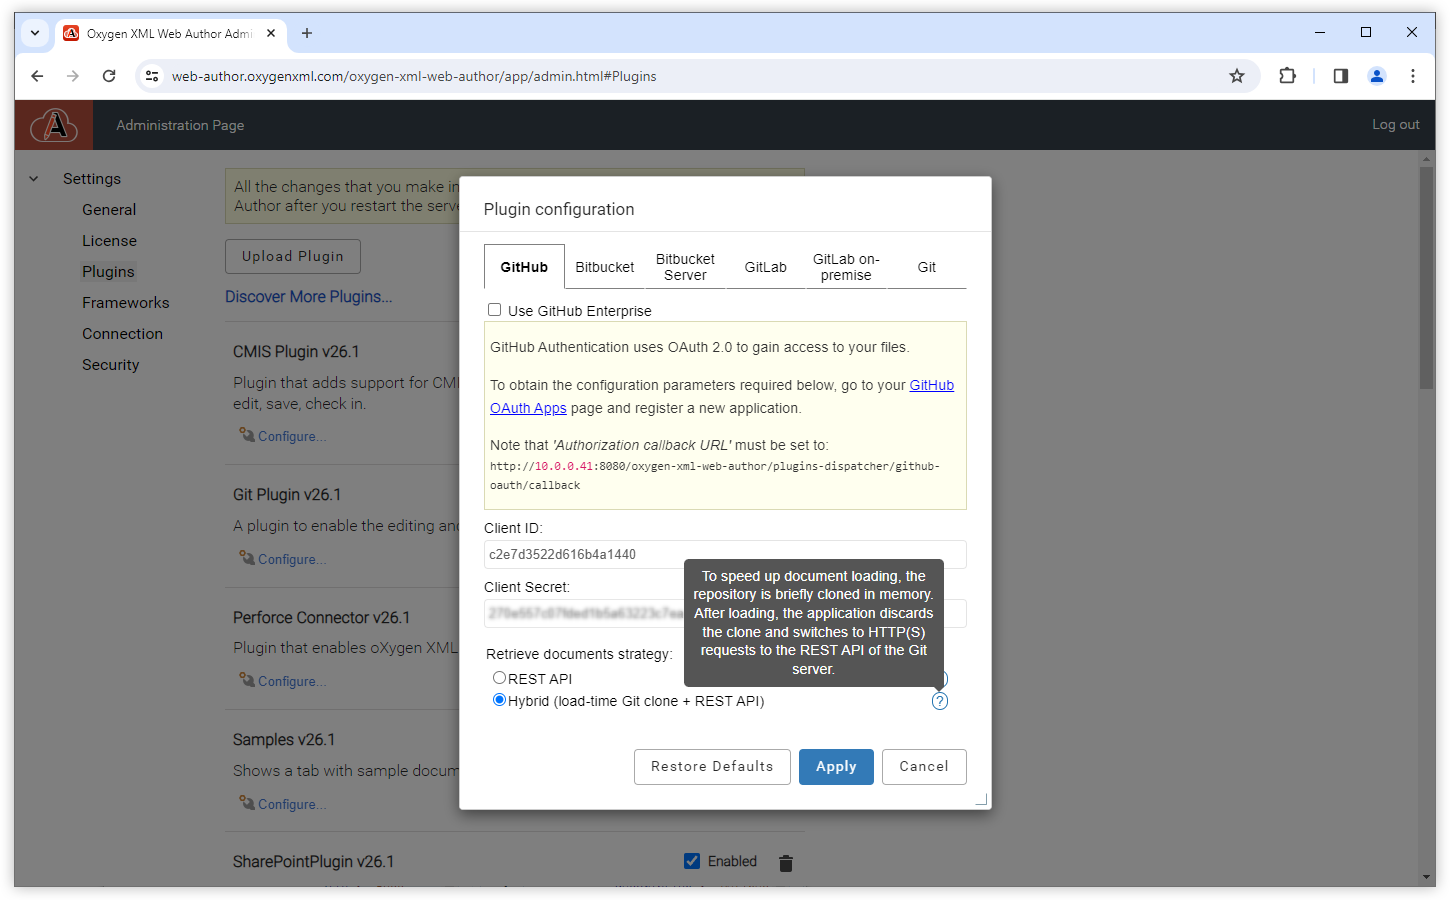This screenshot has height=900, width=1450.
Task: Open the Bitbucket Server tab
Action: [x=685, y=267]
